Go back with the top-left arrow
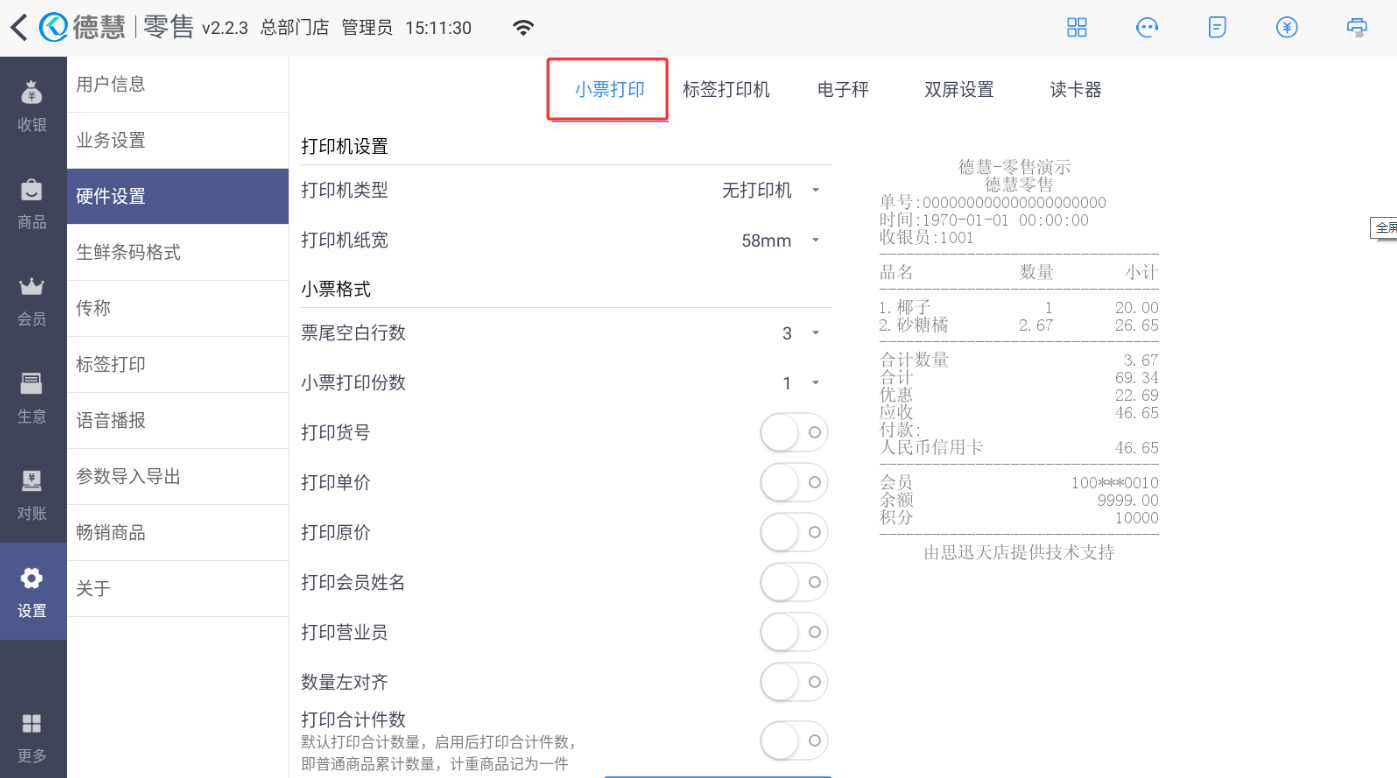The width and height of the screenshot is (1397, 778). pyautogui.click(x=19, y=27)
